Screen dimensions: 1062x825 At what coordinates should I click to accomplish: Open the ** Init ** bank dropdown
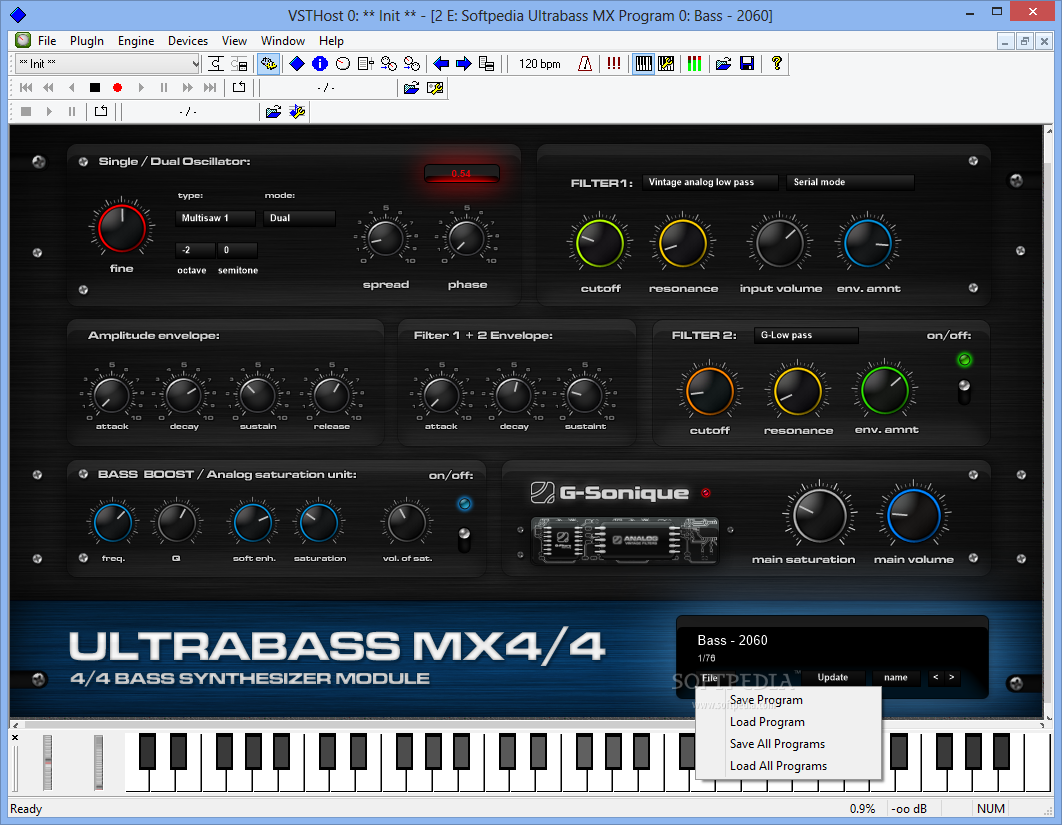click(x=108, y=64)
